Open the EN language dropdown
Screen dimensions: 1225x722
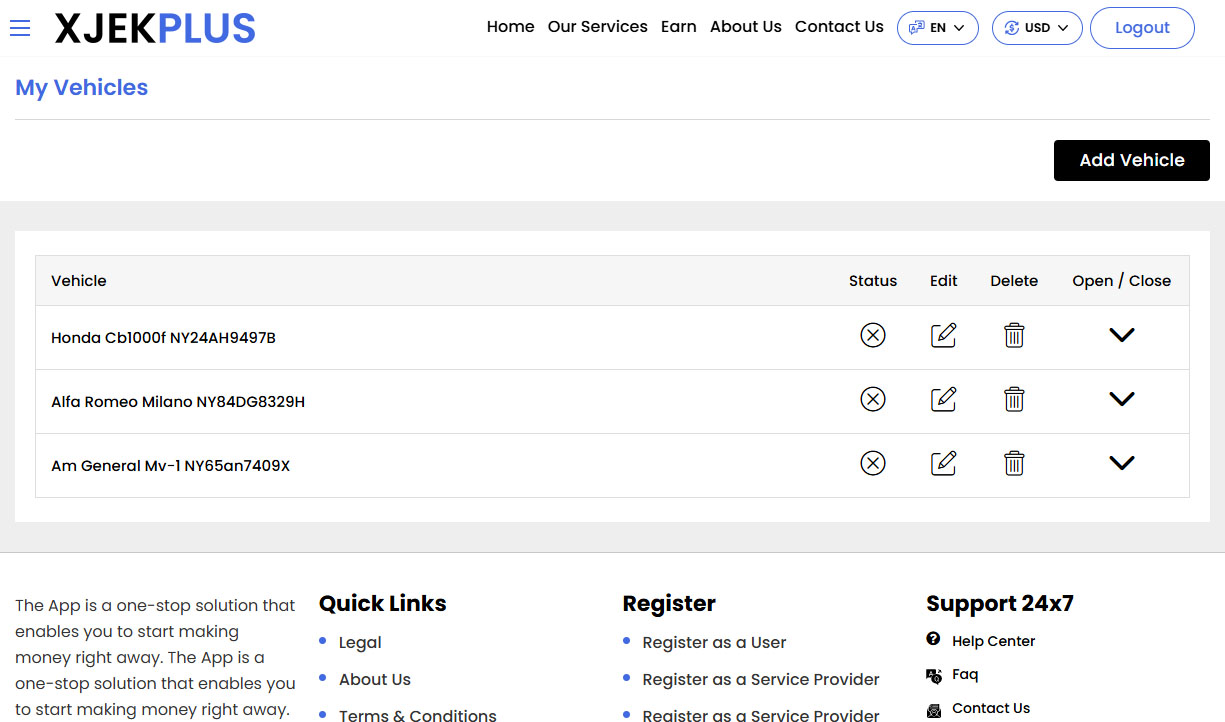tap(937, 28)
